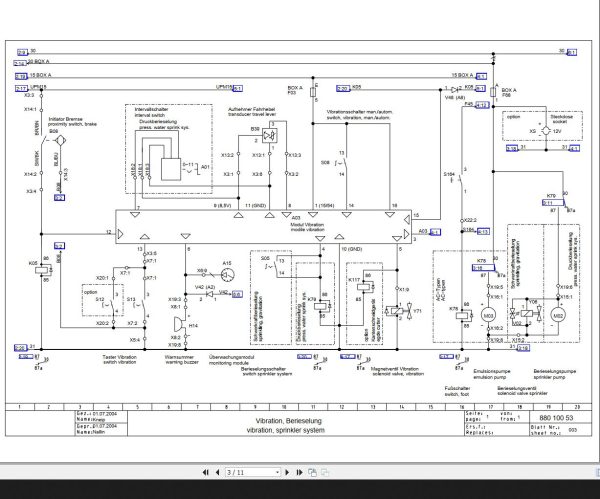This screenshot has height=499, width=600.
Task: Open the 3:11 reference under K79
Action: 553,202
